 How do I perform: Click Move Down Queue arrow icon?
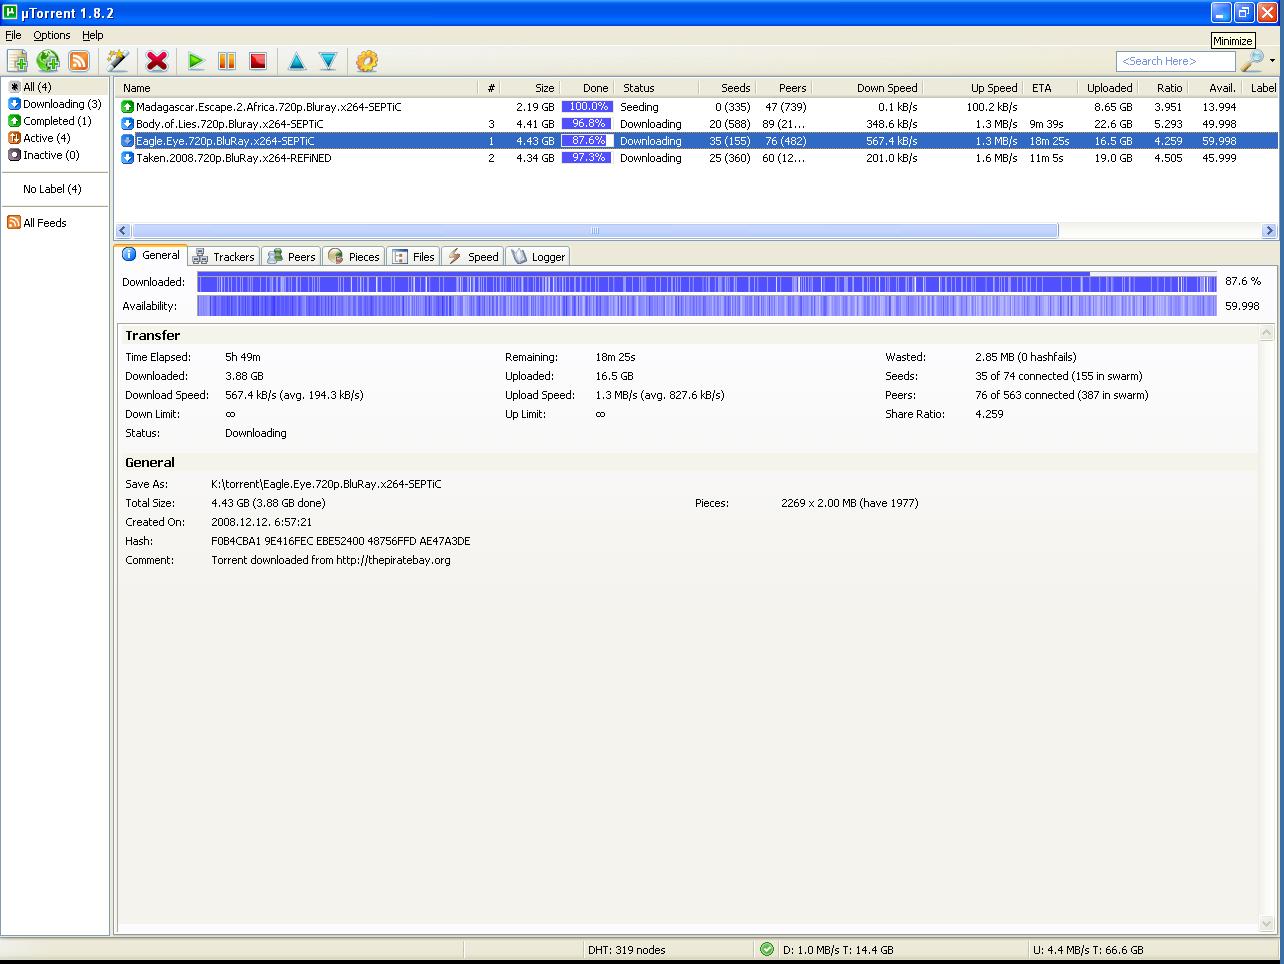pos(328,61)
